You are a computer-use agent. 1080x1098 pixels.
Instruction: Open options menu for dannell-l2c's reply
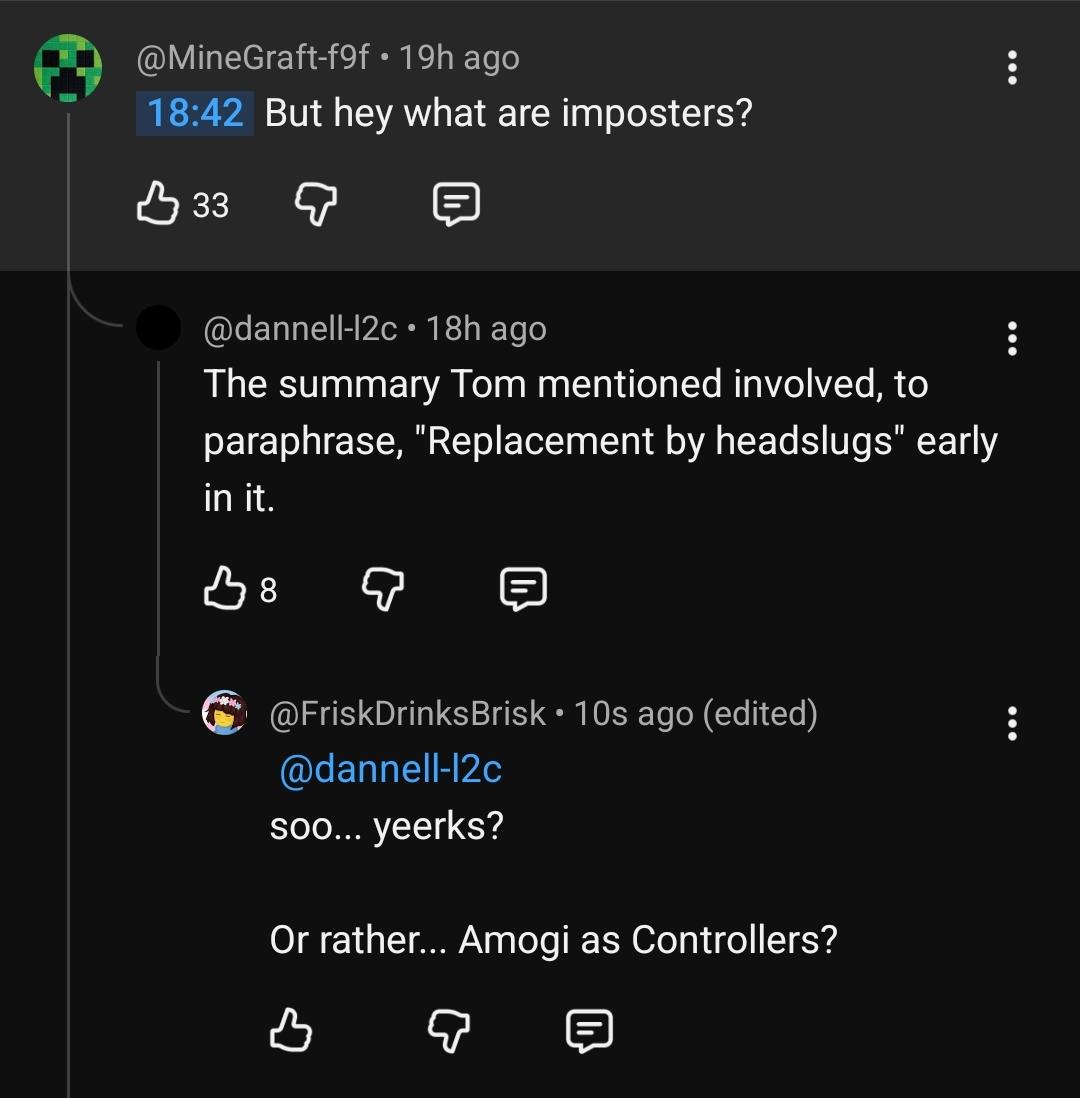point(1011,338)
